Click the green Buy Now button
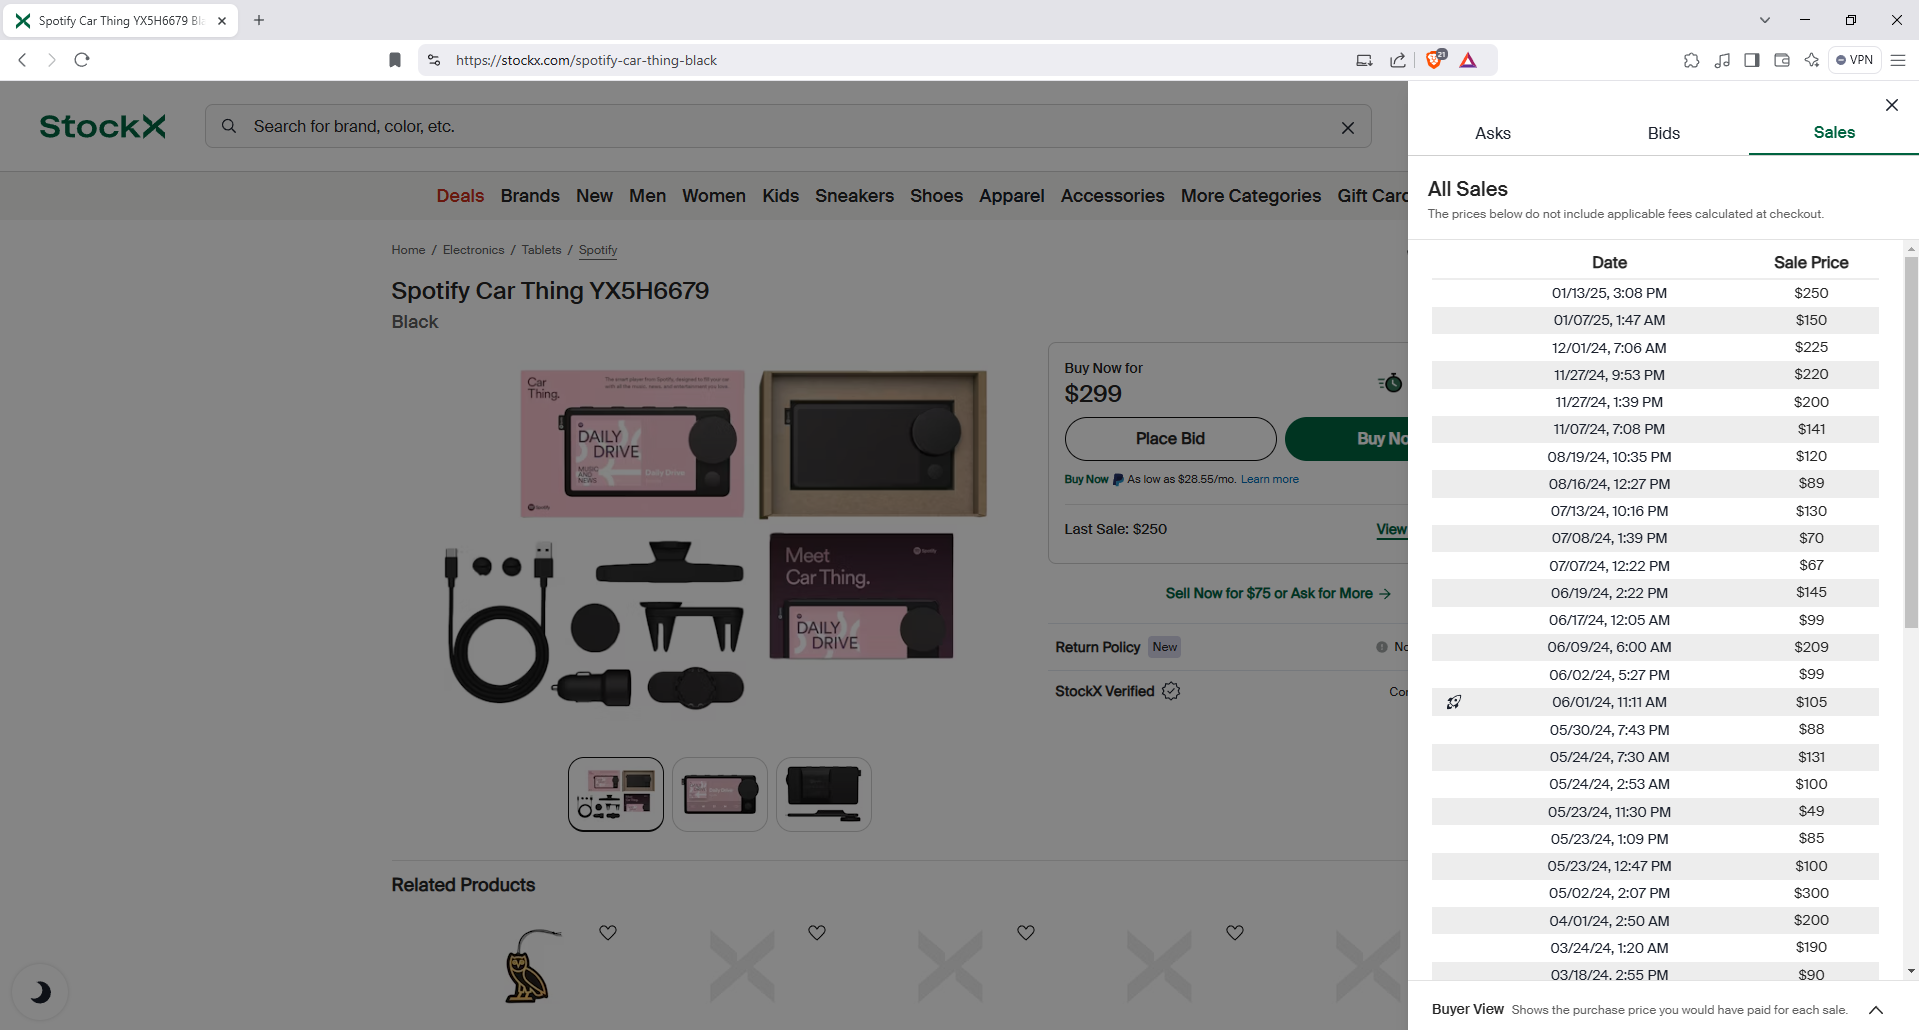The width and height of the screenshot is (1919, 1030). pyautogui.click(x=1347, y=439)
